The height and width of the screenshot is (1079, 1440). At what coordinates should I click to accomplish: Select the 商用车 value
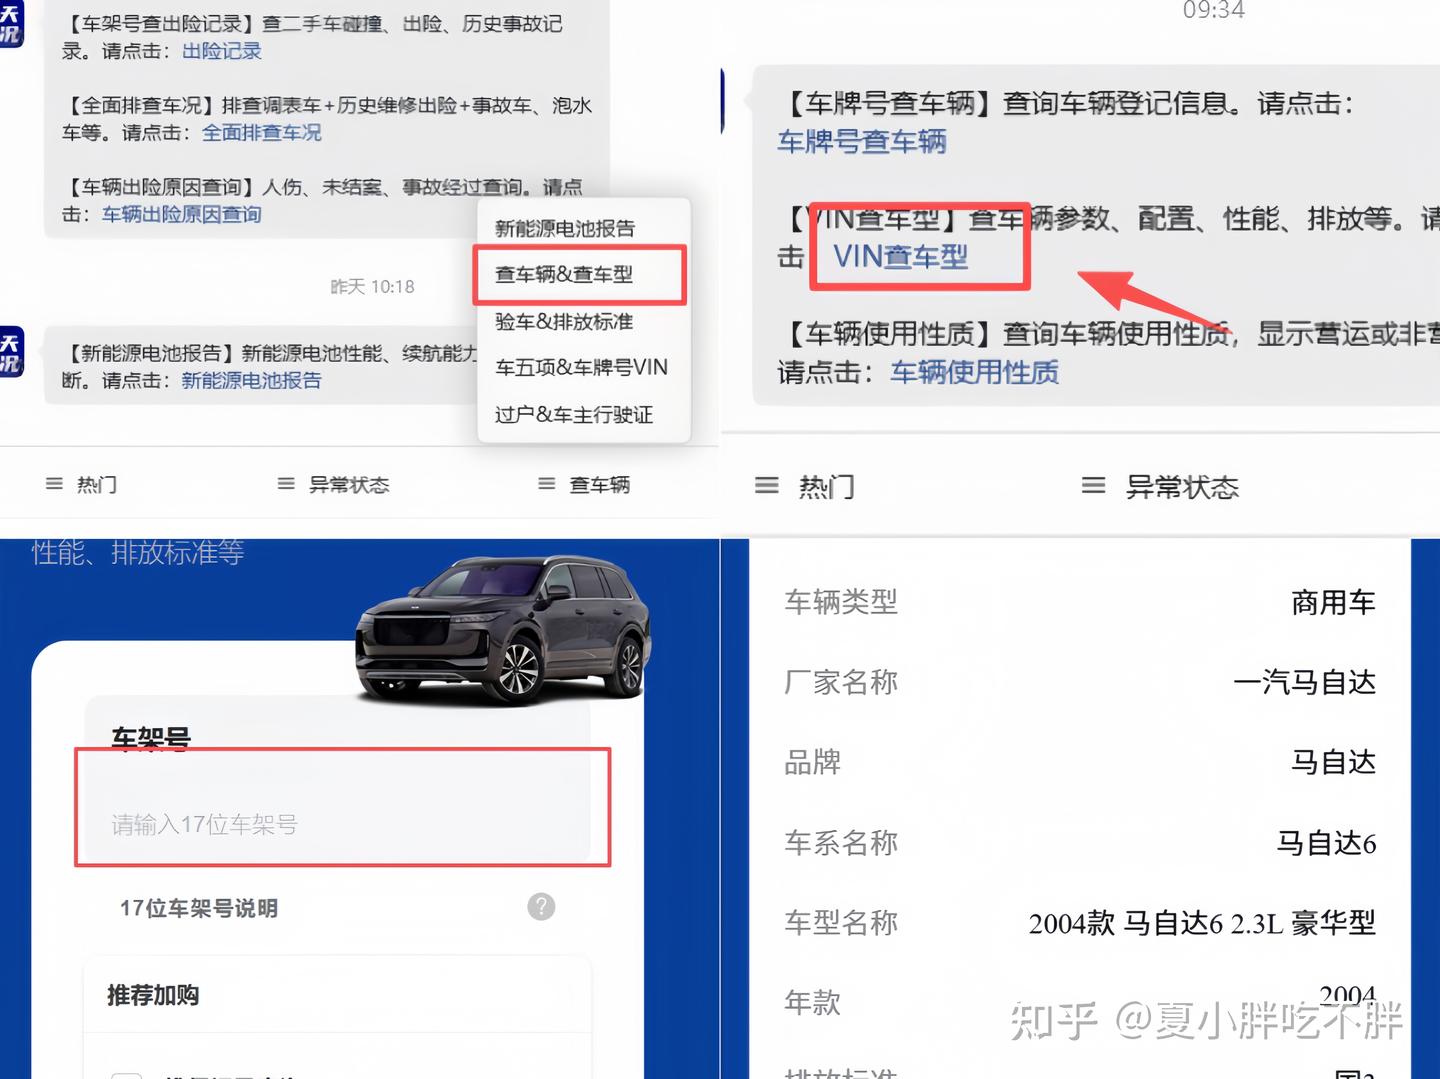pos(1333,602)
